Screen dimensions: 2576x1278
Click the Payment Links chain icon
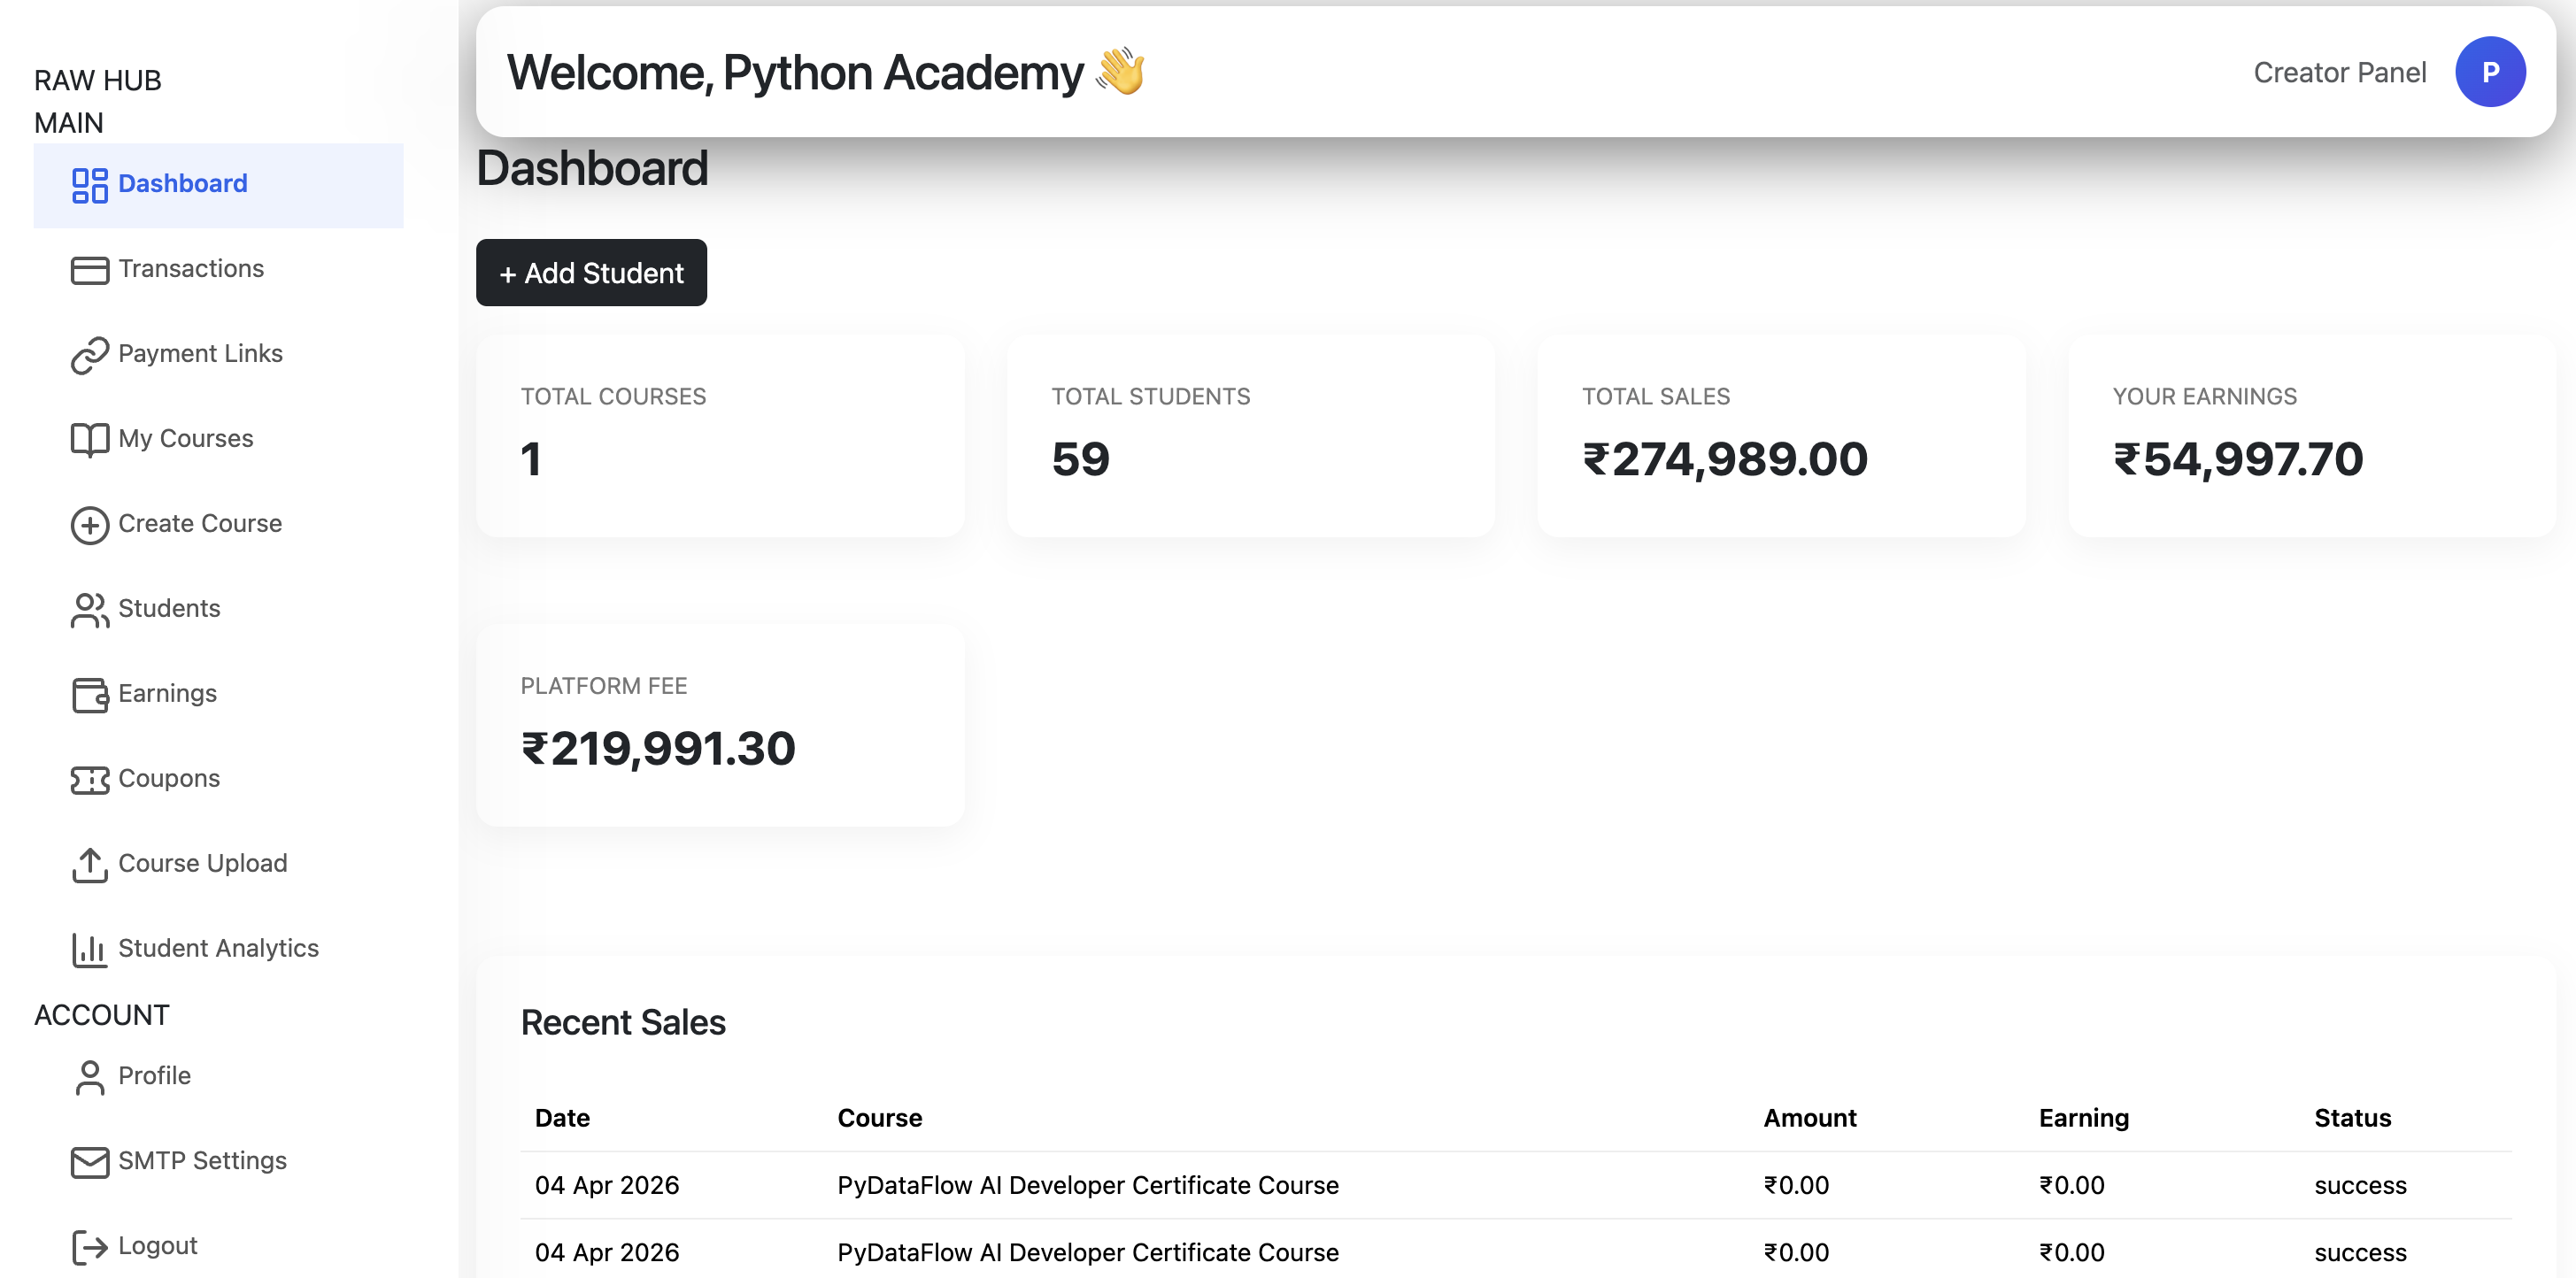(x=89, y=355)
